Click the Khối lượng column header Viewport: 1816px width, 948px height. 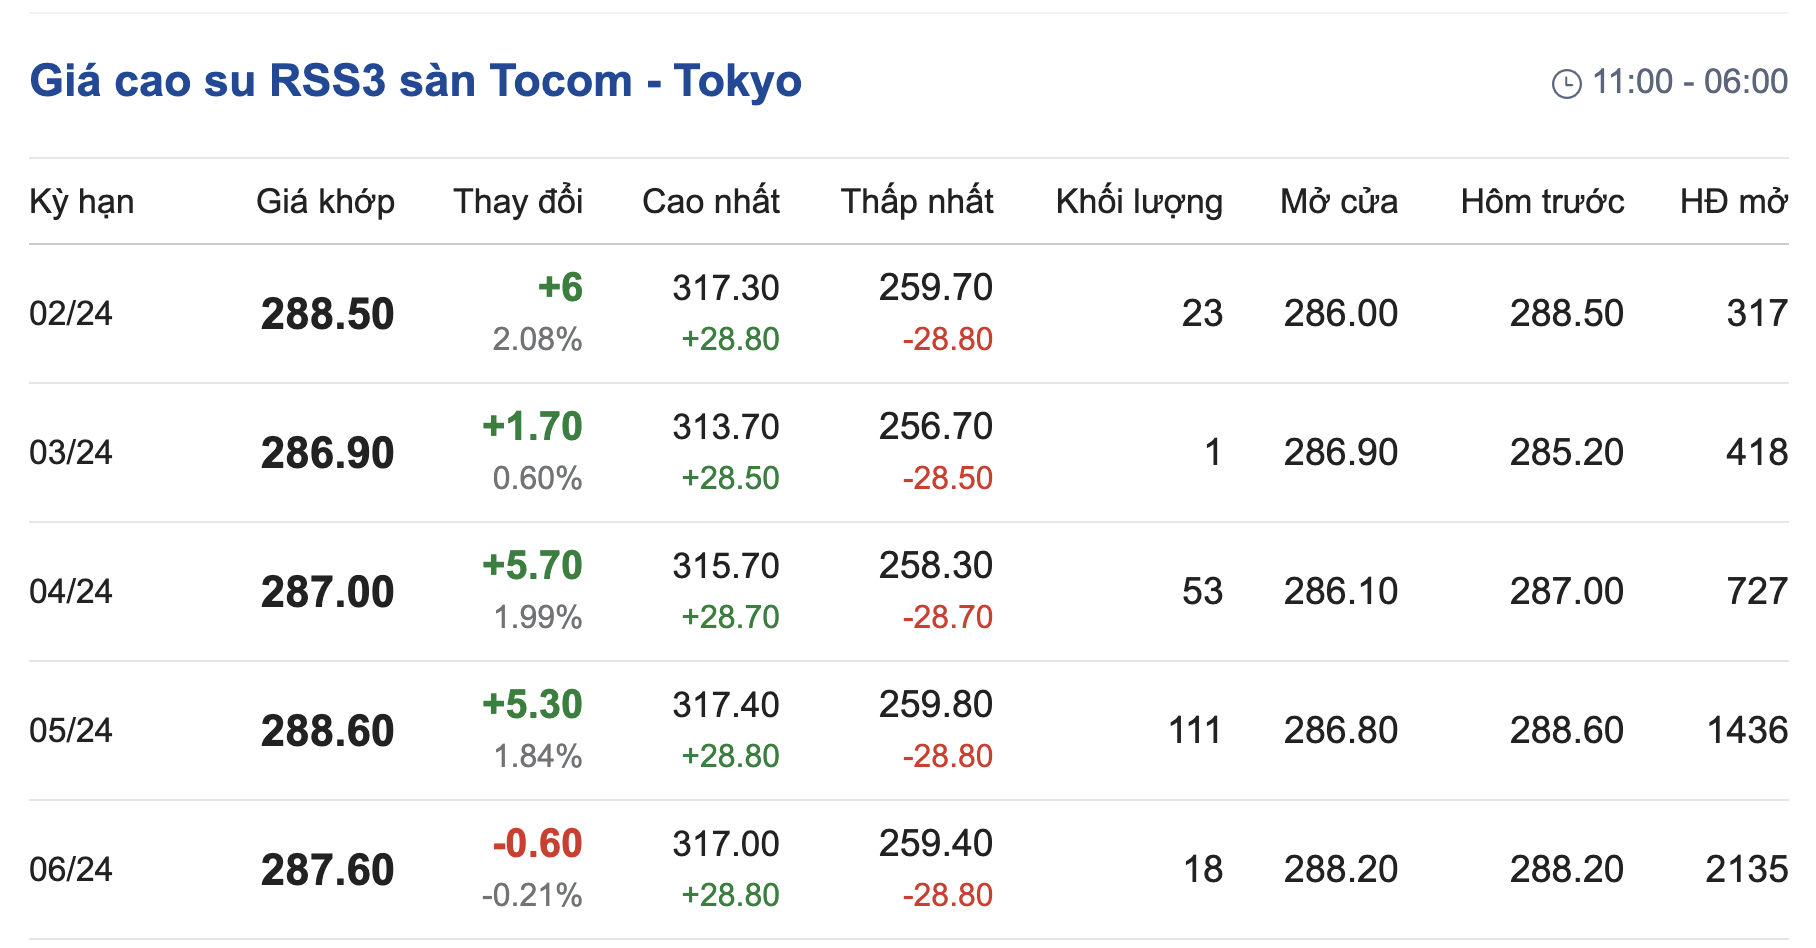1138,202
